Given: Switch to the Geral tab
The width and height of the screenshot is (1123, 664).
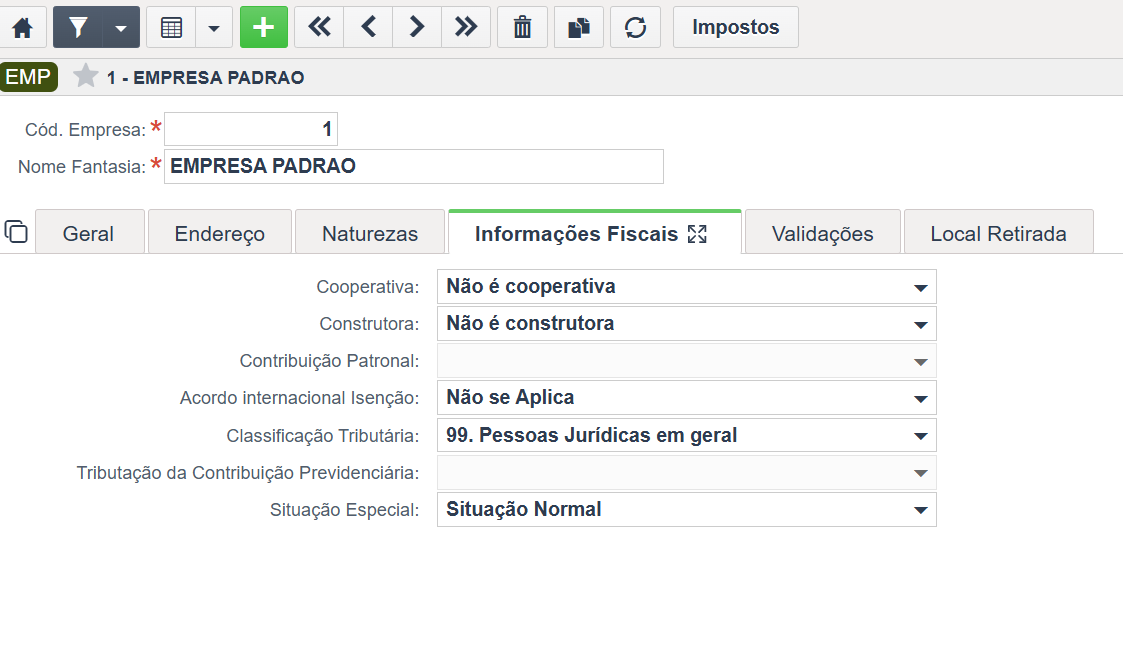Looking at the screenshot, I should click(x=90, y=232).
